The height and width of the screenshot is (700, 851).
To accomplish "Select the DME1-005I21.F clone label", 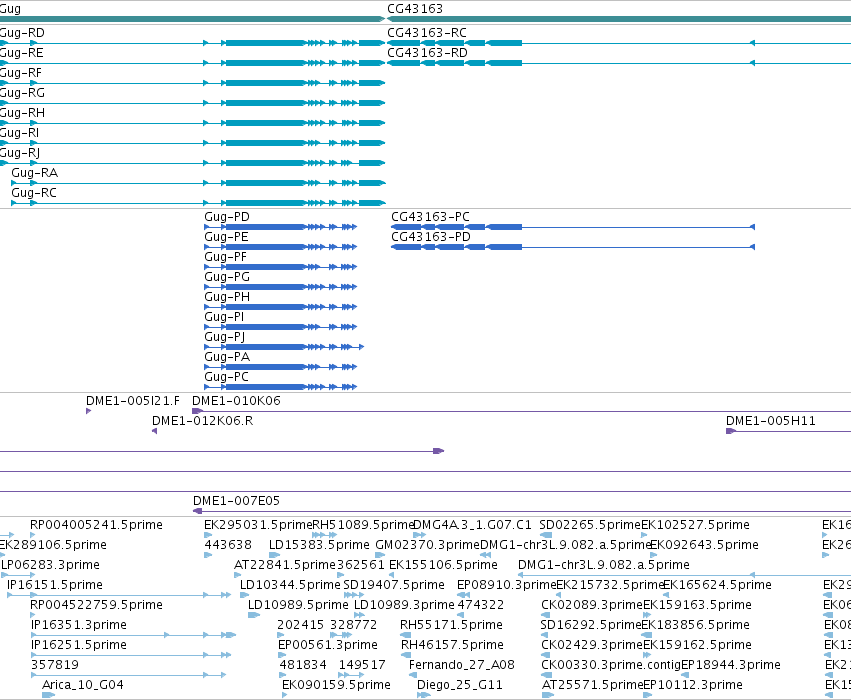I will (x=133, y=401).
